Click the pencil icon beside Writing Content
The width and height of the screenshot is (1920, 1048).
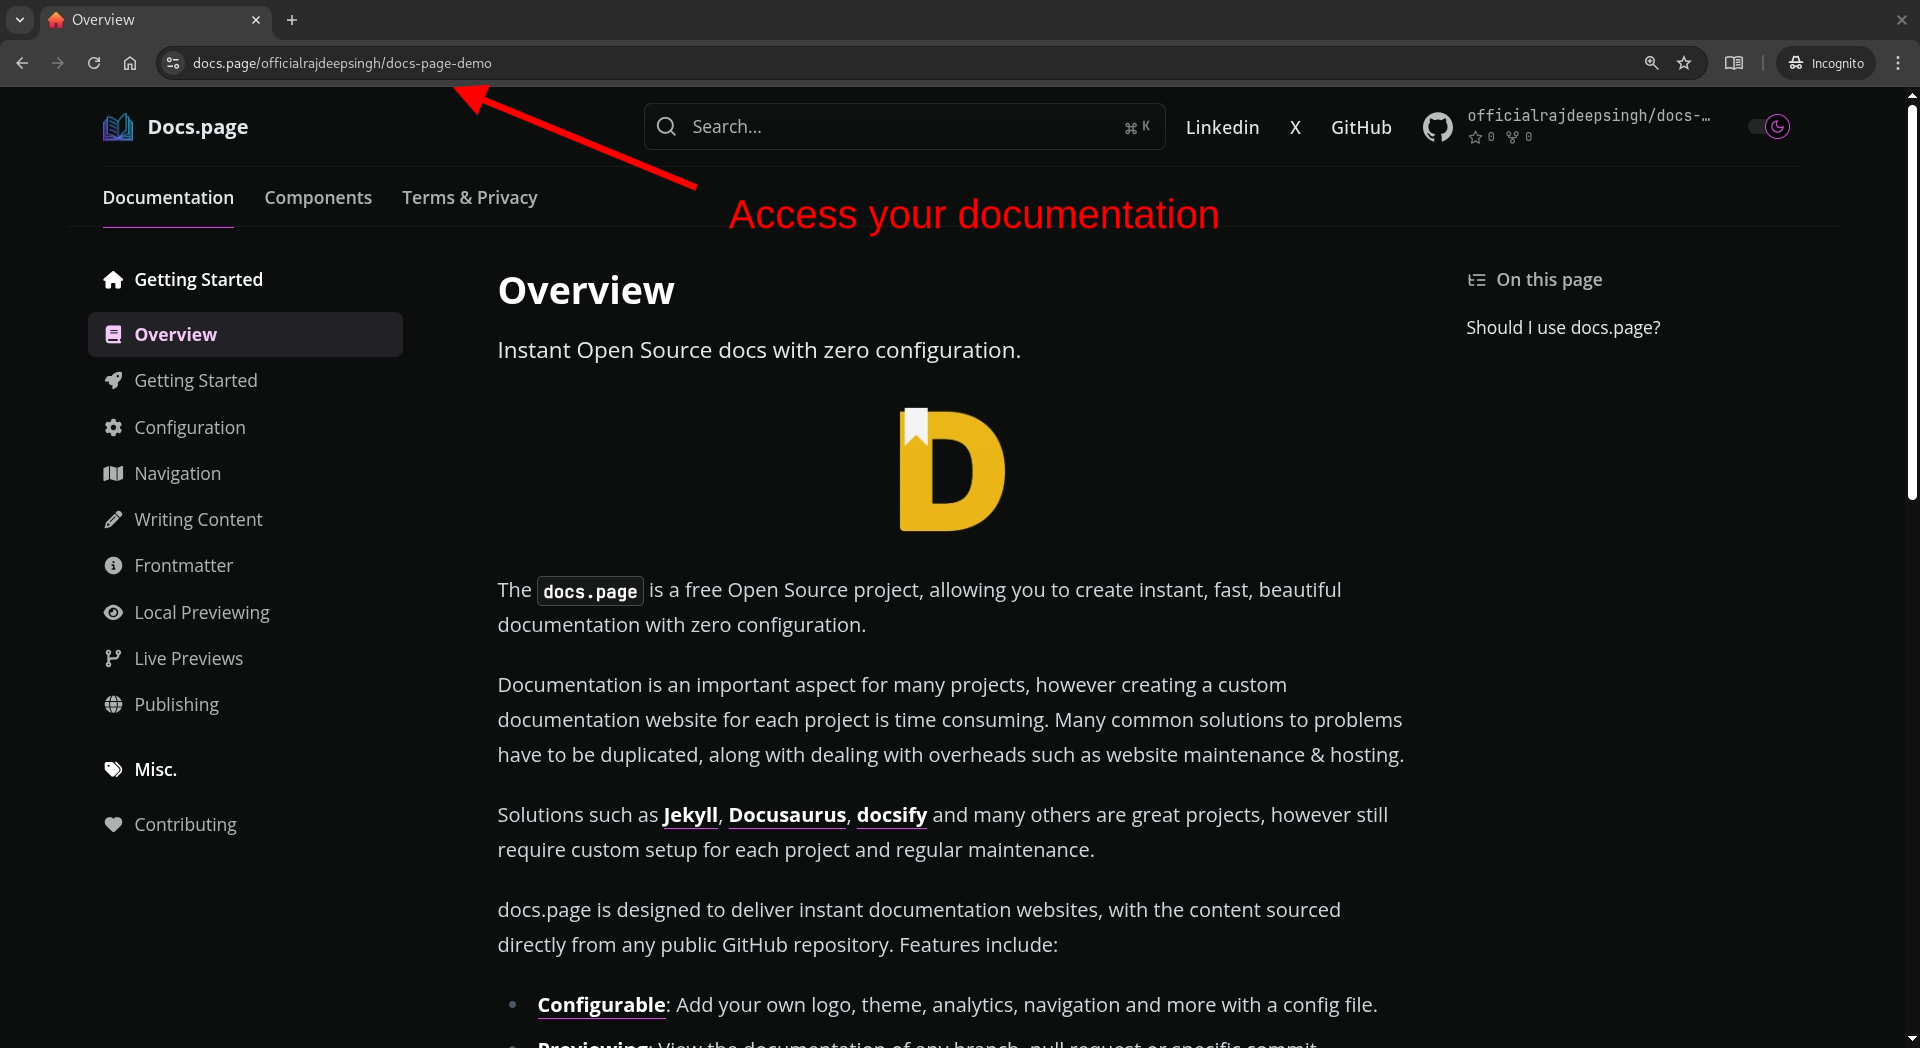pos(114,520)
